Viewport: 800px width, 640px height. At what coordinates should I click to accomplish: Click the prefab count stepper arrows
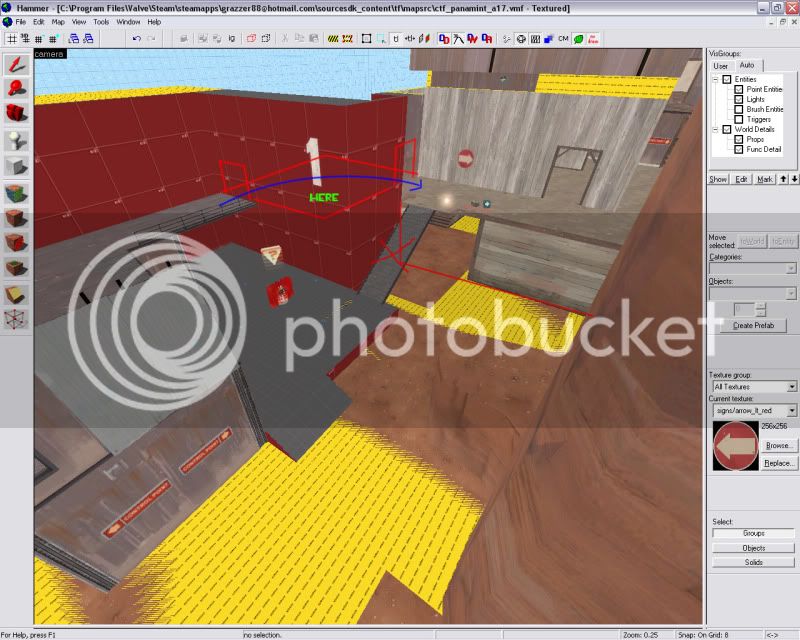pos(761,309)
